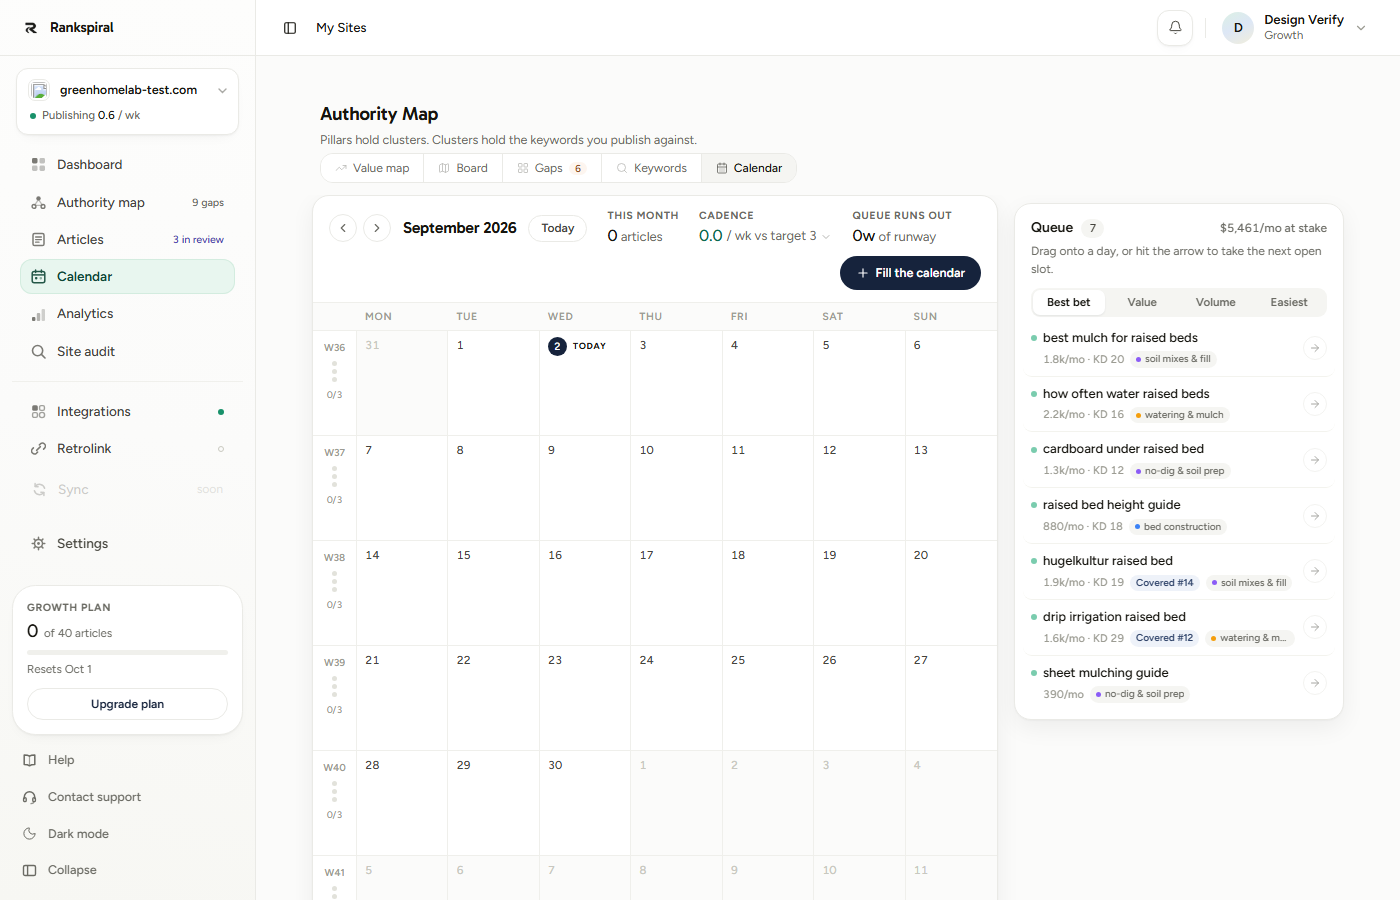Jump to Today button
The width and height of the screenshot is (1400, 900).
coord(558,228)
